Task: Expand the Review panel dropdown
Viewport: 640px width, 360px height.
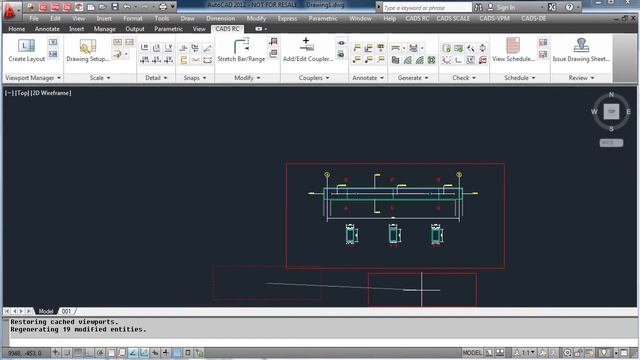Action: (581, 78)
